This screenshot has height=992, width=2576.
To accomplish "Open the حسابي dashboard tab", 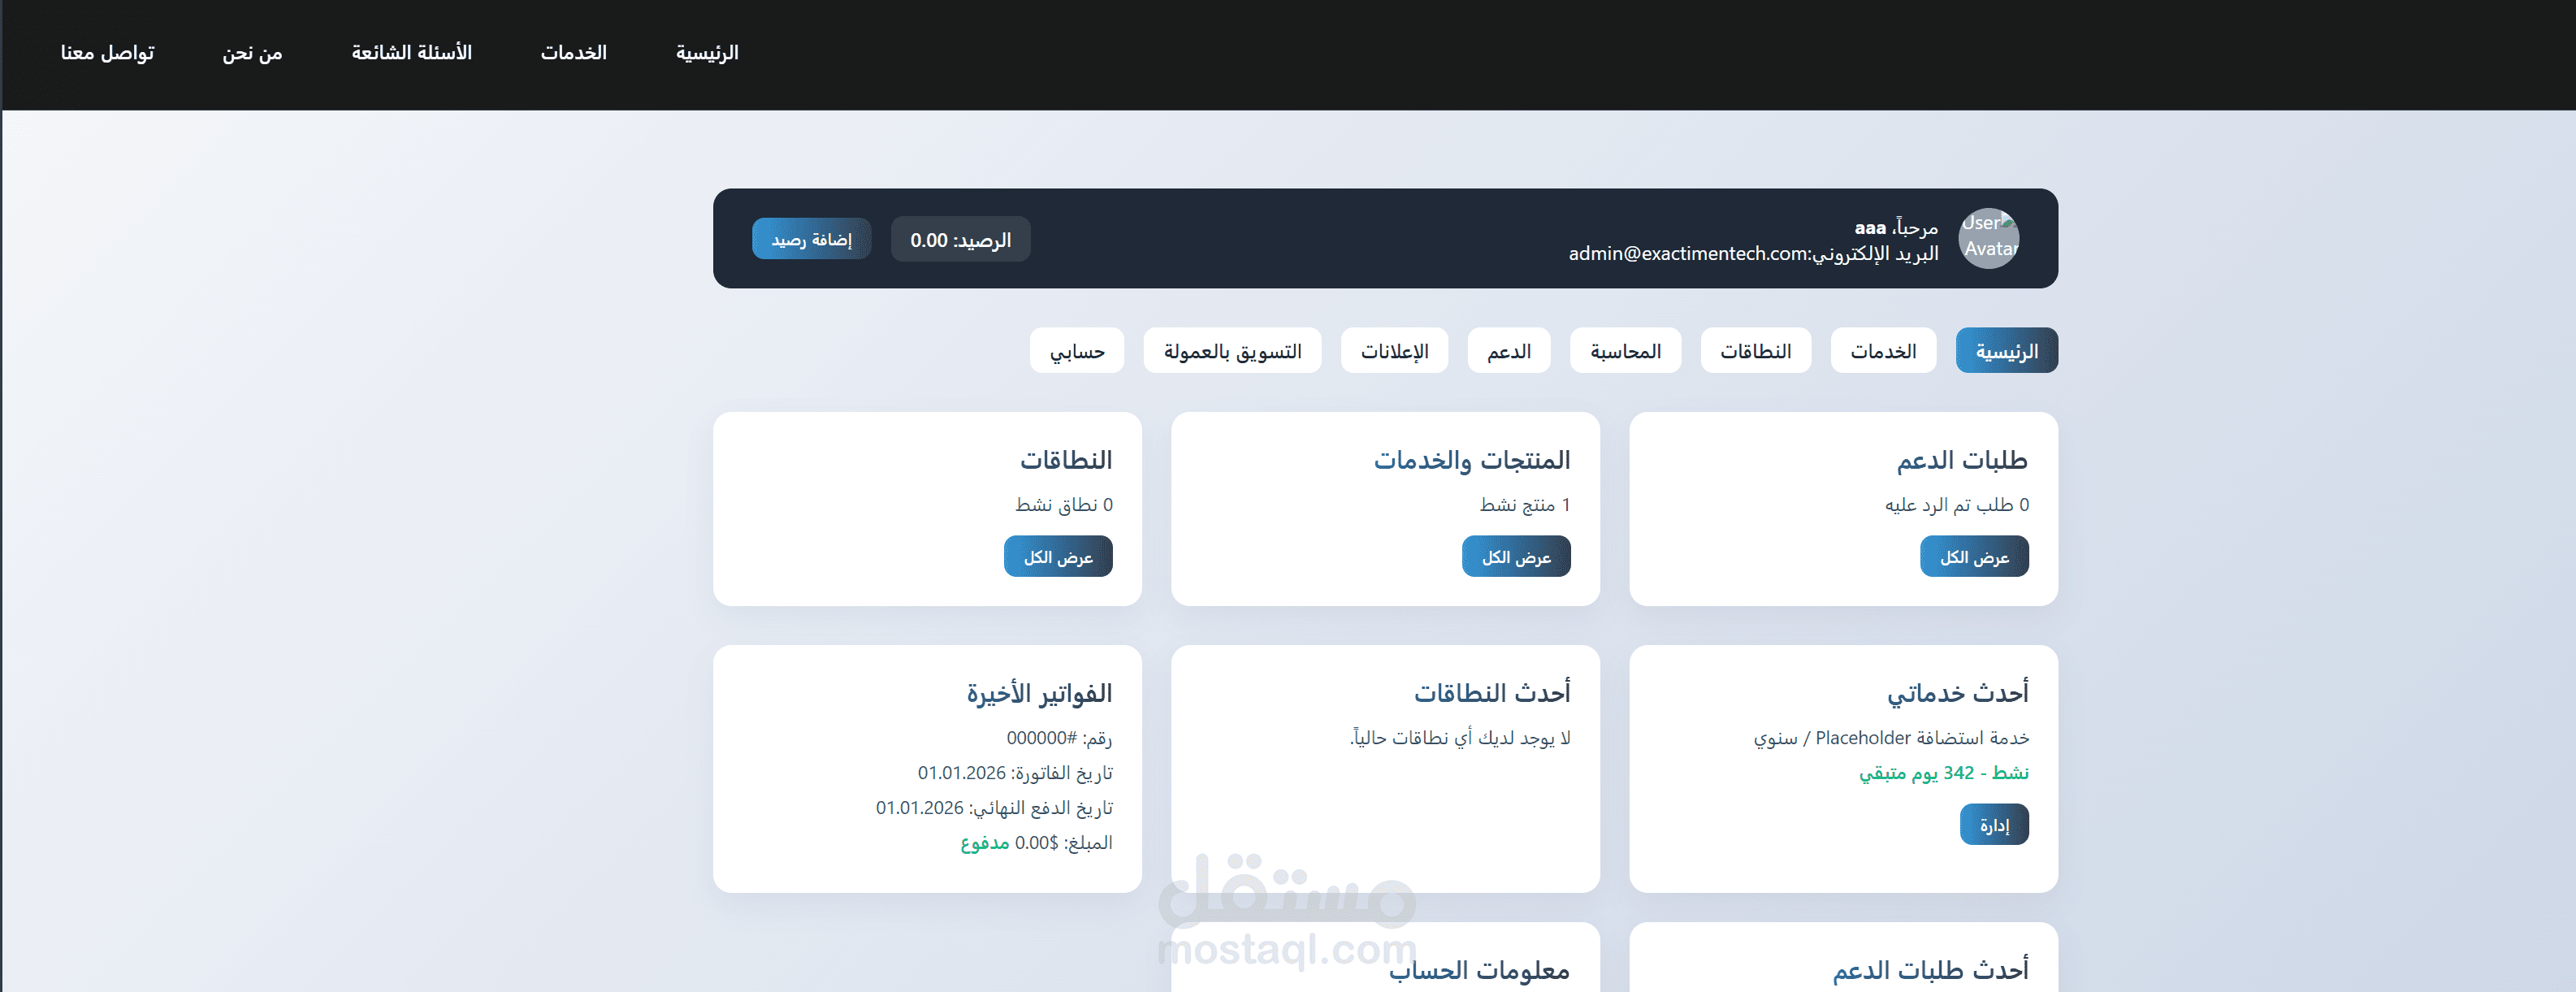I will [x=1076, y=350].
